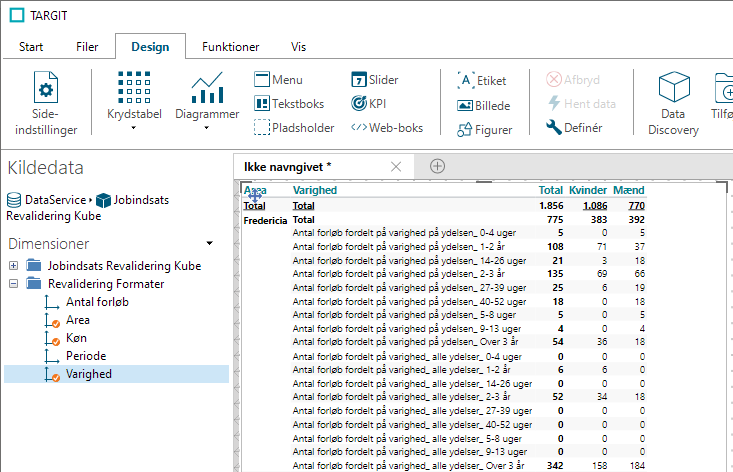Add an Etiket label

tap(481, 80)
